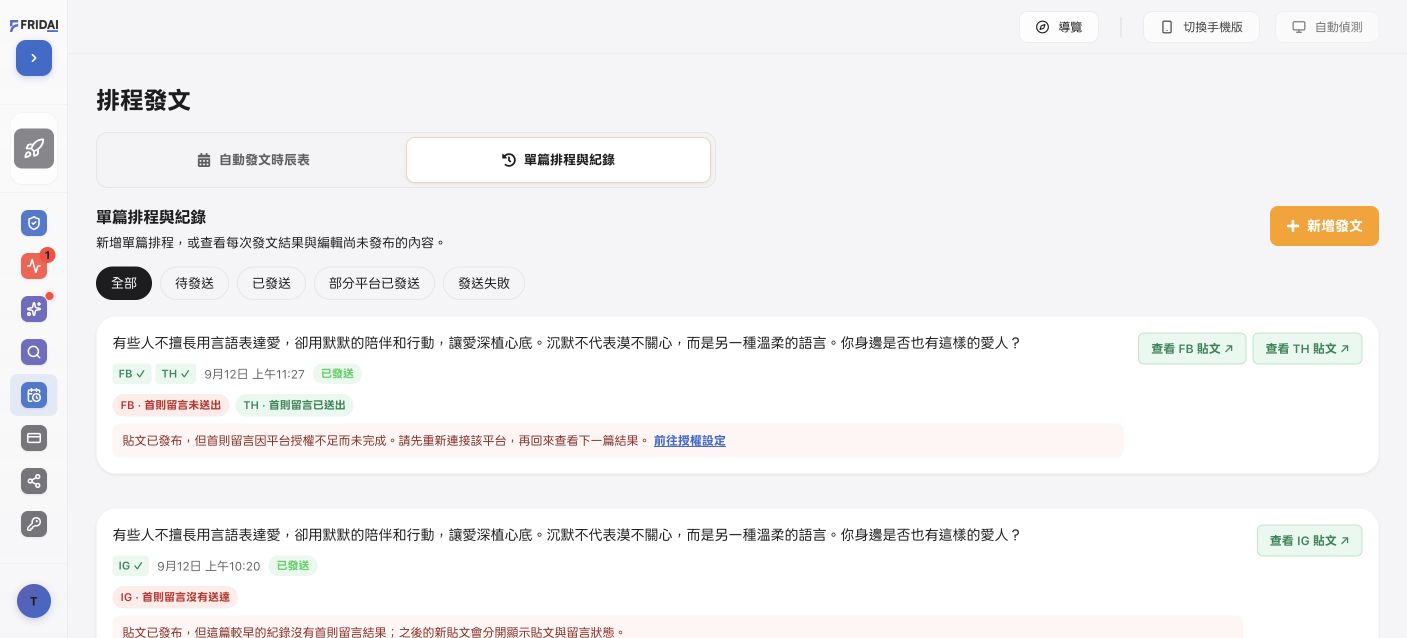Follow the 前往授權設定 link
1407x638 pixels.
[x=690, y=441]
